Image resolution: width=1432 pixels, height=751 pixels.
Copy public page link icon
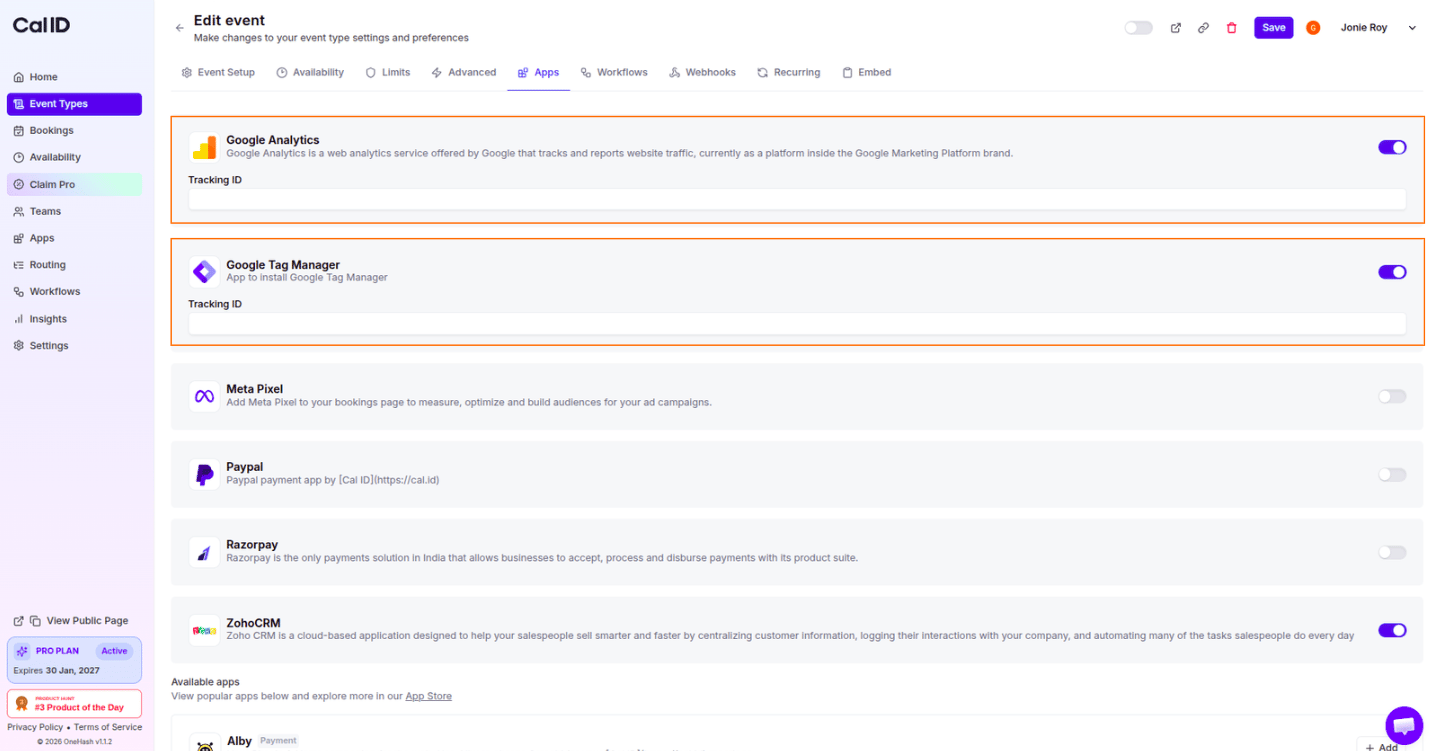35,621
